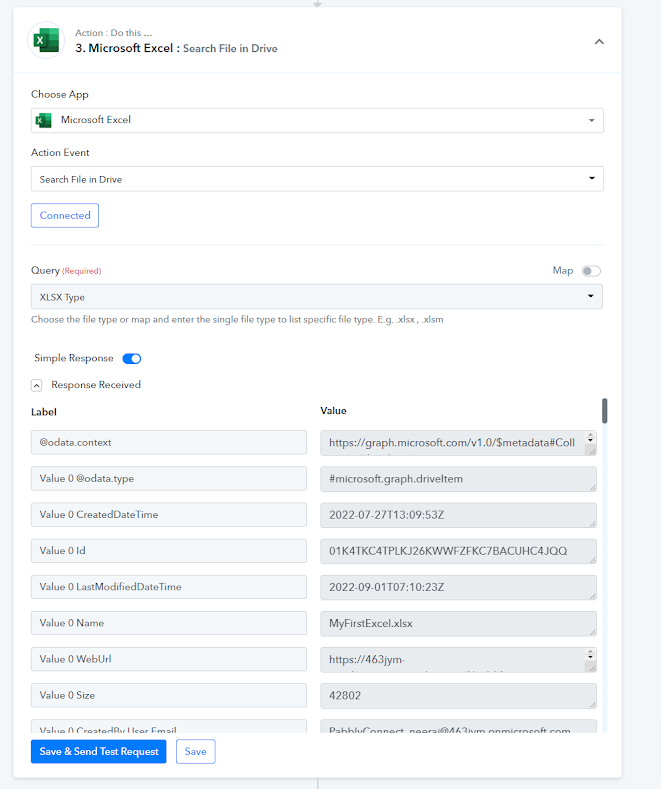Collapse the Response Received section
Screen dimensions: 661x789
[36, 385]
